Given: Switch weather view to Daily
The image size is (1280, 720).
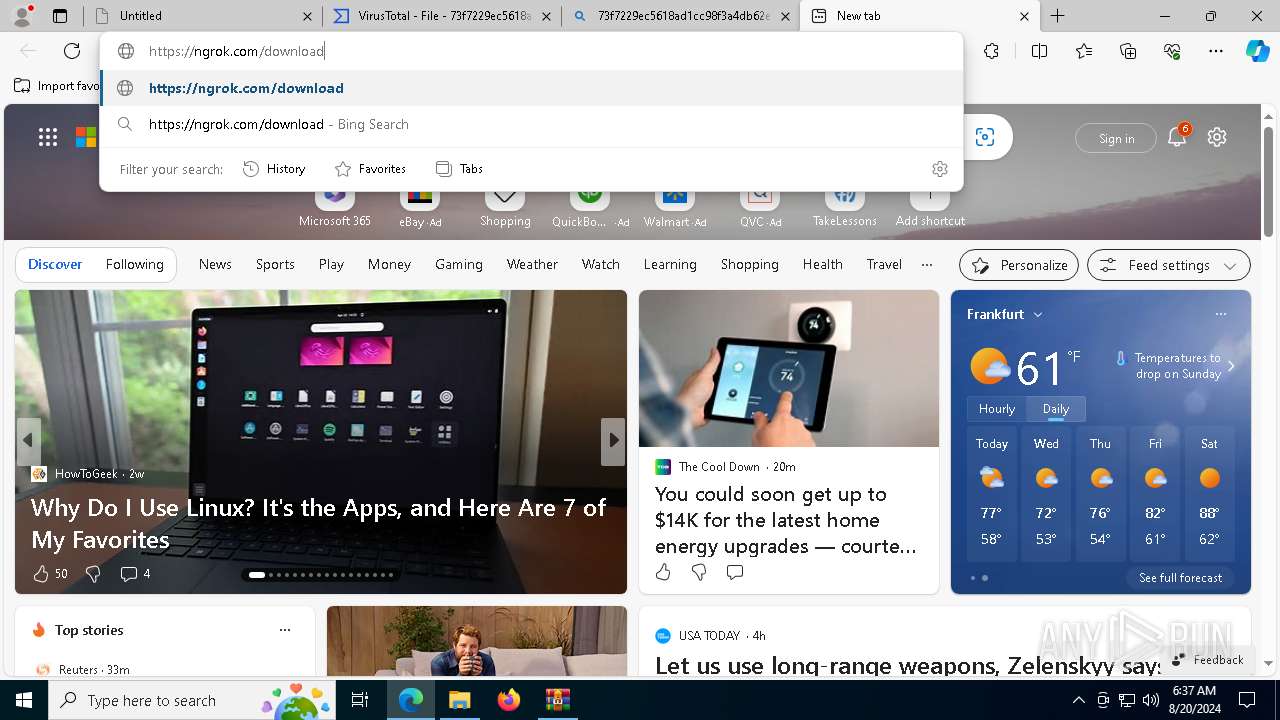Looking at the screenshot, I should (x=1056, y=409).
